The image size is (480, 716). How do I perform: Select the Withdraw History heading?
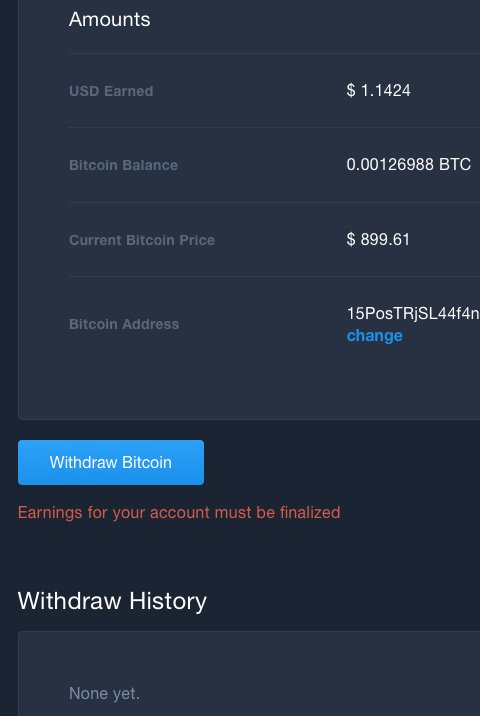(x=112, y=600)
